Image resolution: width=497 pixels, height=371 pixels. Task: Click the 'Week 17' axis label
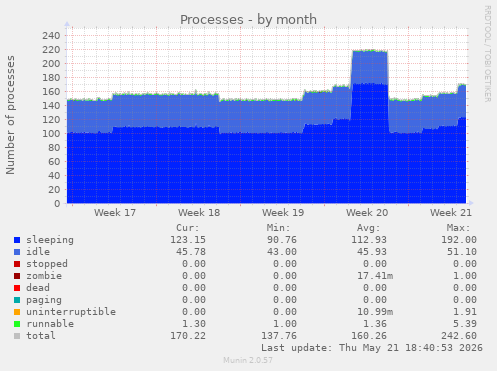tap(115, 213)
